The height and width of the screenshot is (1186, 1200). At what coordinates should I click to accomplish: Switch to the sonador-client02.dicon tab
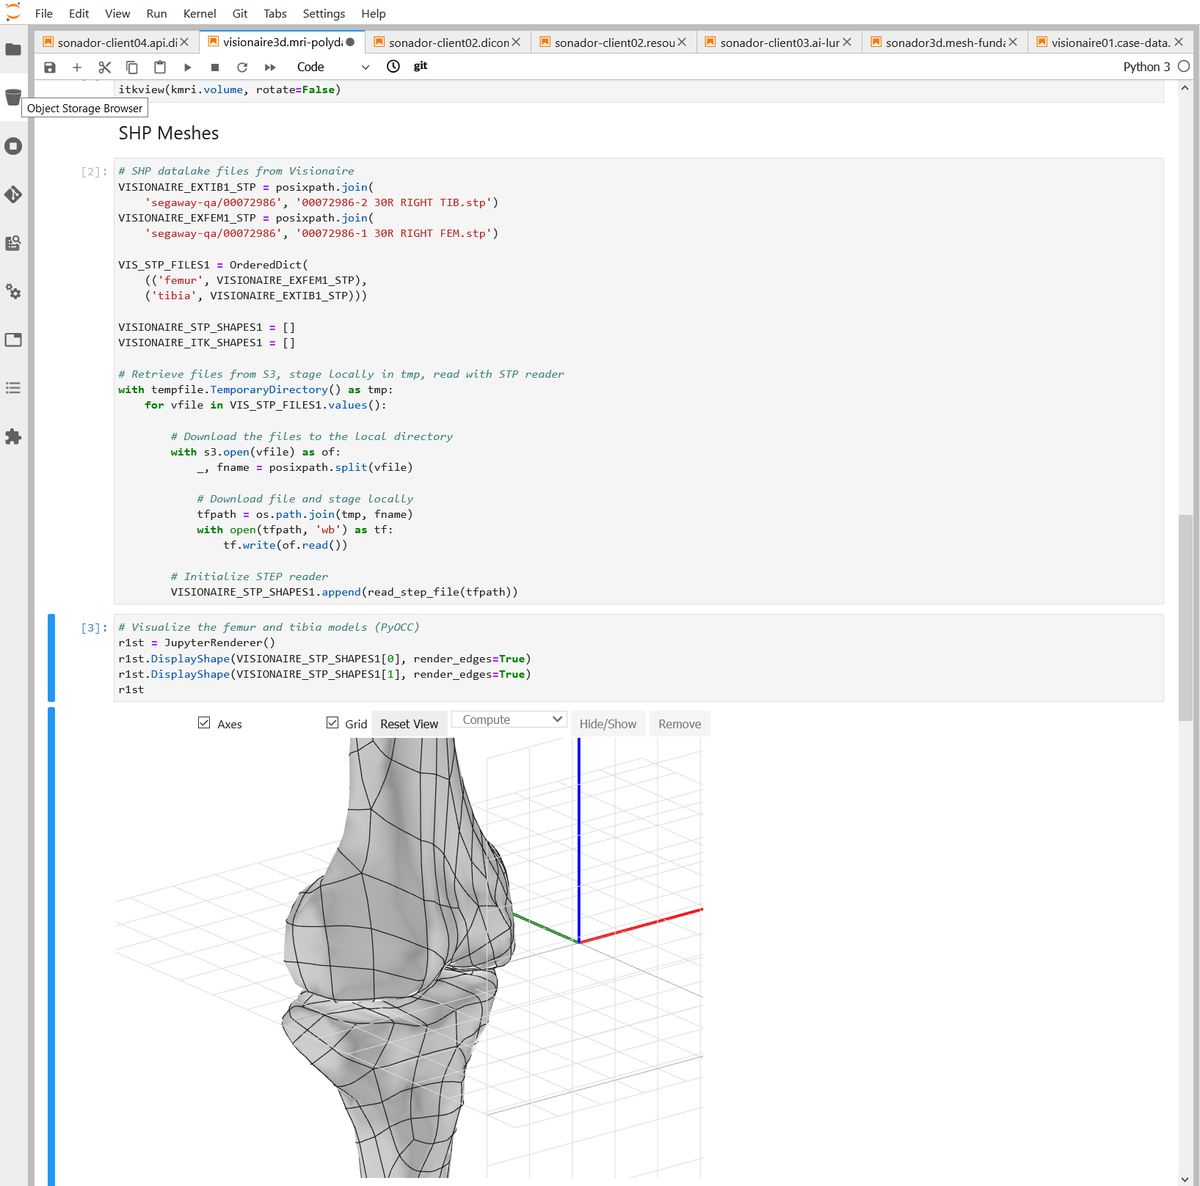point(447,42)
